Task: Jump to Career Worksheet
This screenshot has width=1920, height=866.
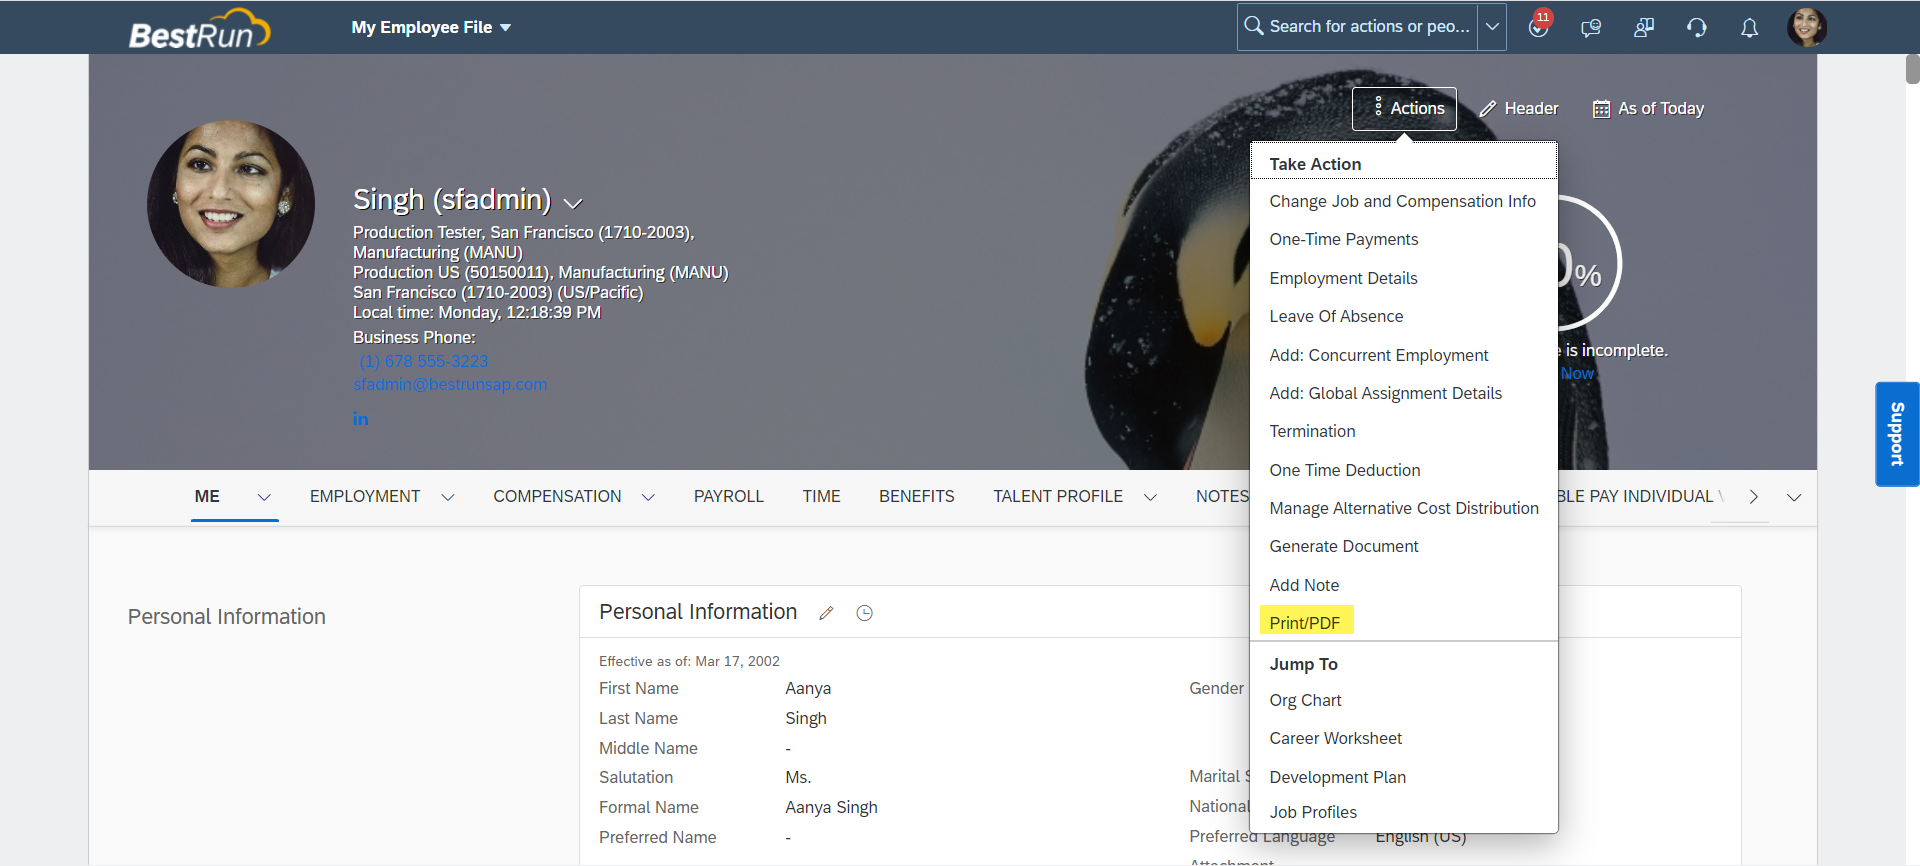Action: pos(1335,738)
